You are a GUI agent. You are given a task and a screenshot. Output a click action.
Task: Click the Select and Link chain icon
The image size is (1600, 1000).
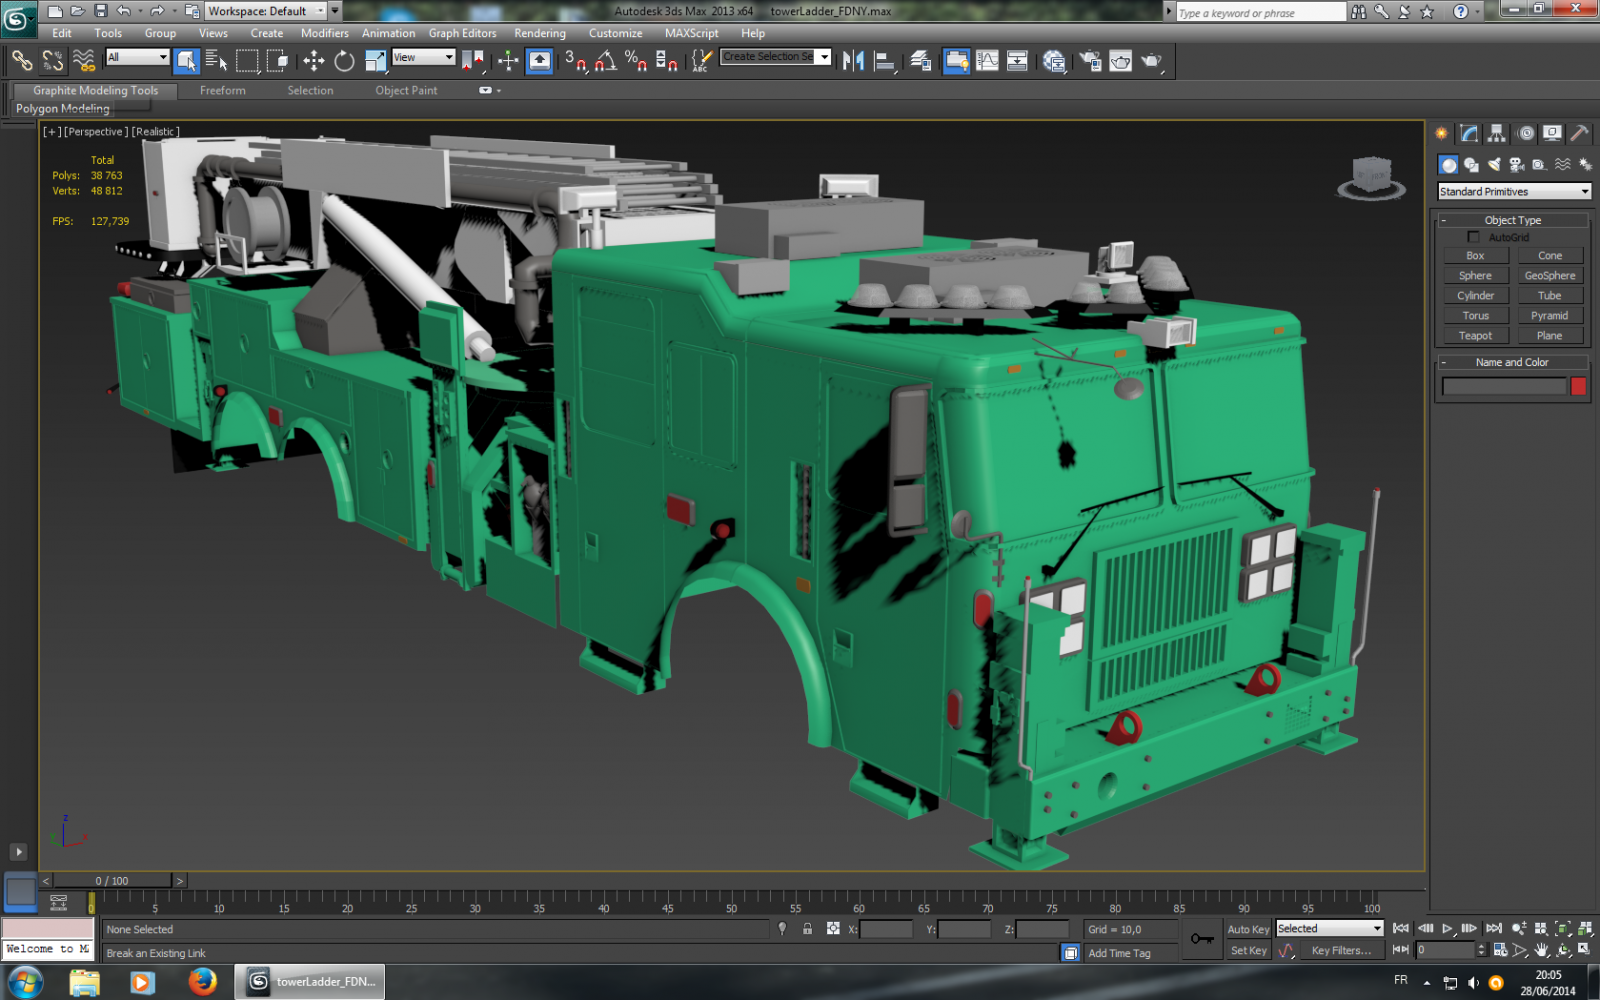click(x=22, y=62)
